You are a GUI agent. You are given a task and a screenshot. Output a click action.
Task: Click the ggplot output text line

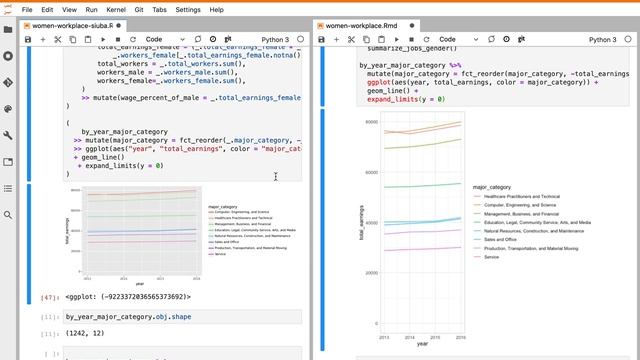(128, 297)
